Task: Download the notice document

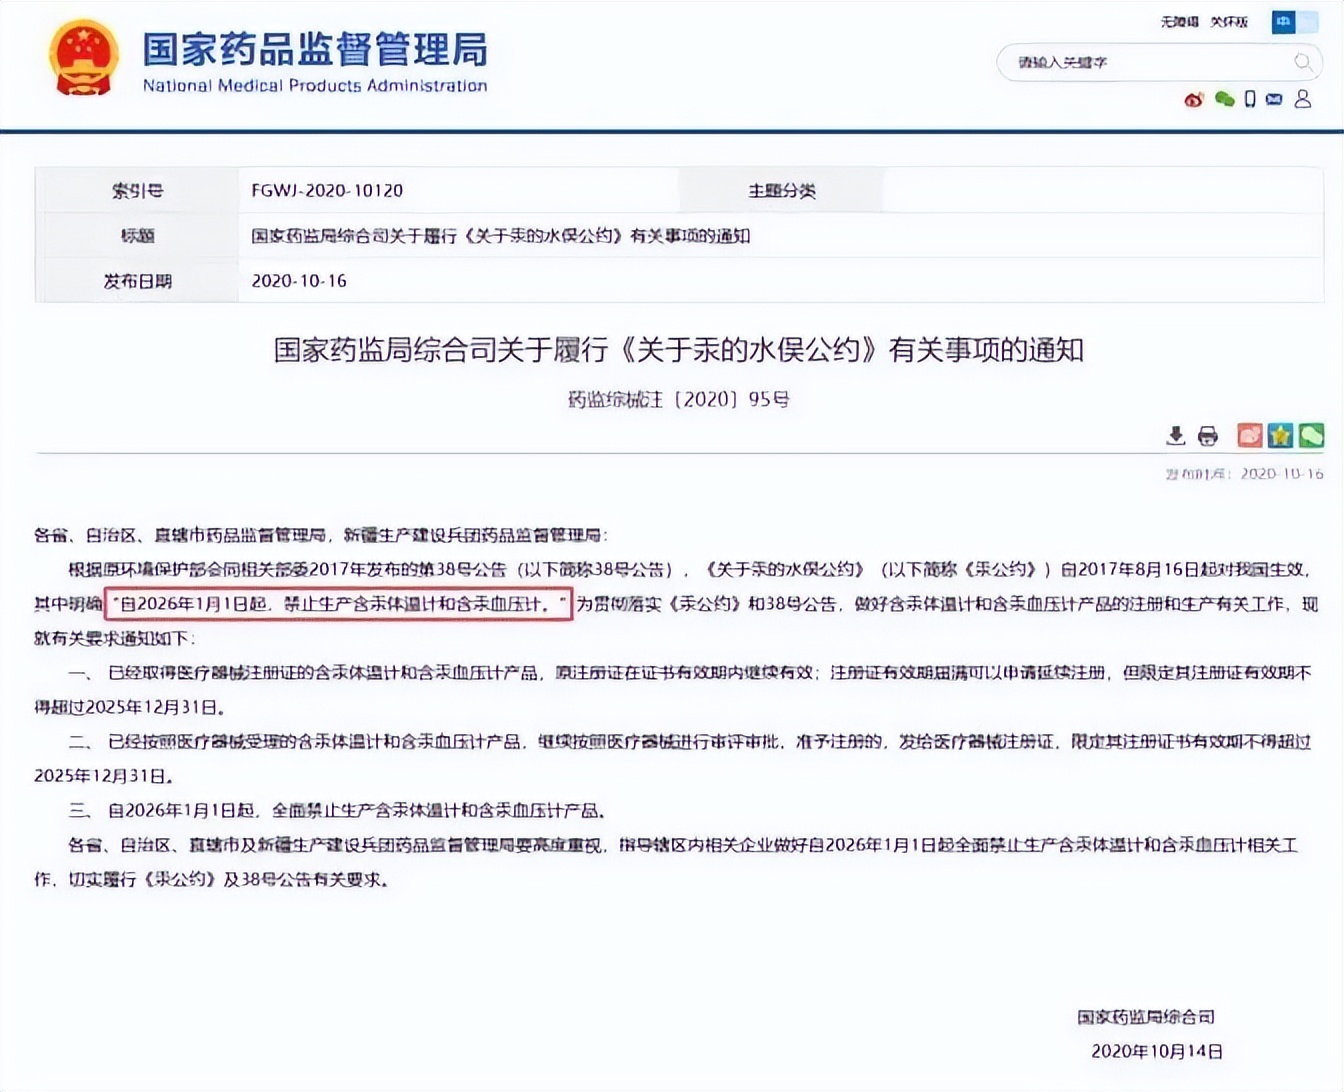Action: tap(1176, 435)
